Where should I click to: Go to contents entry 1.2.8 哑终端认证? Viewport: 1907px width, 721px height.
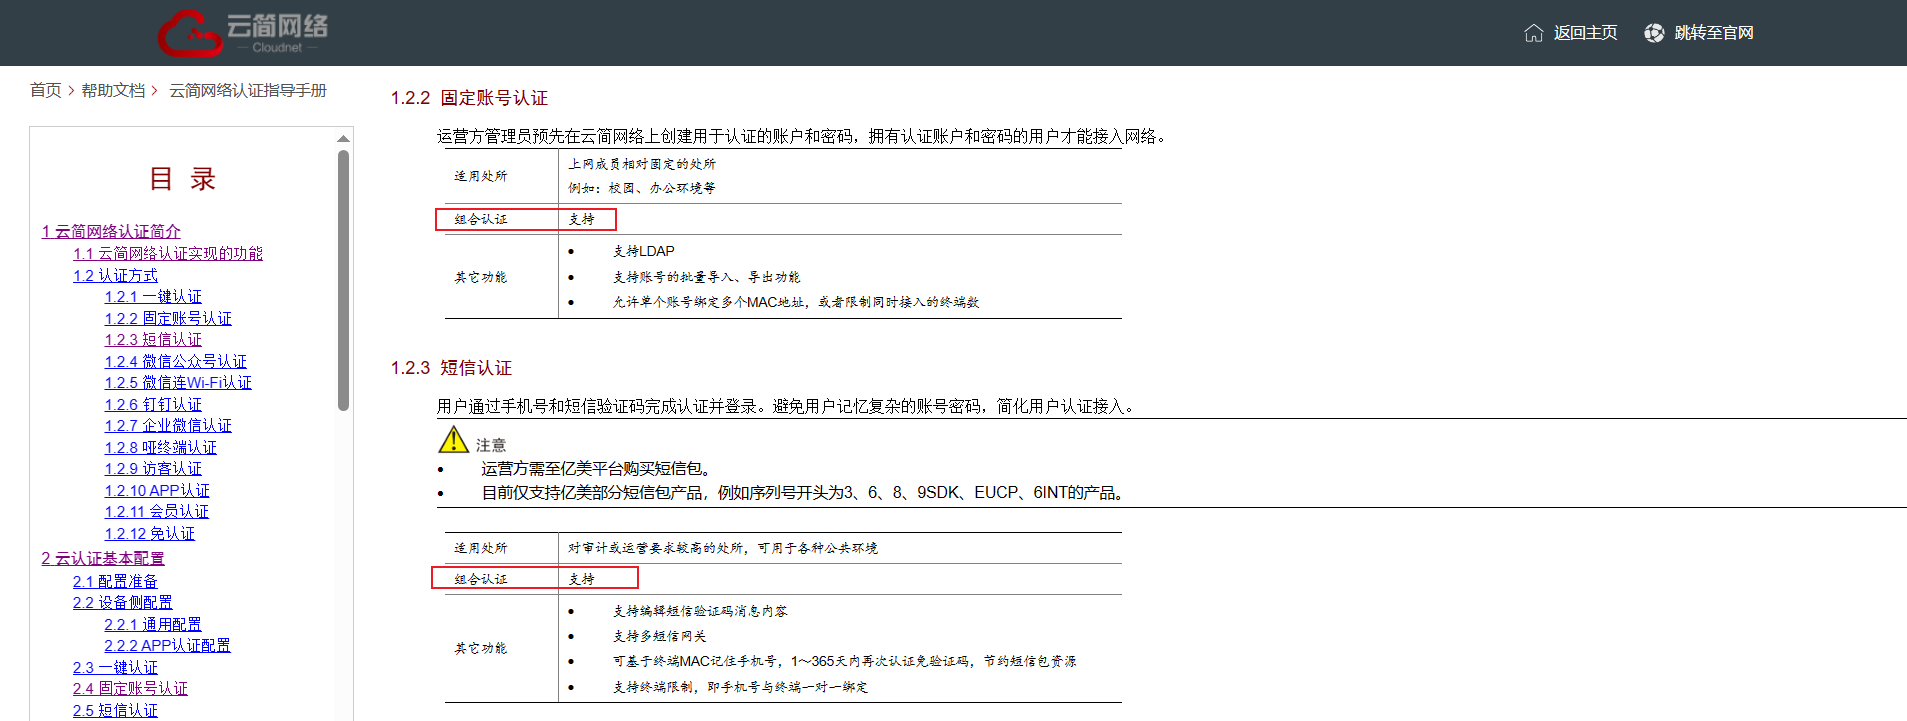161,447
